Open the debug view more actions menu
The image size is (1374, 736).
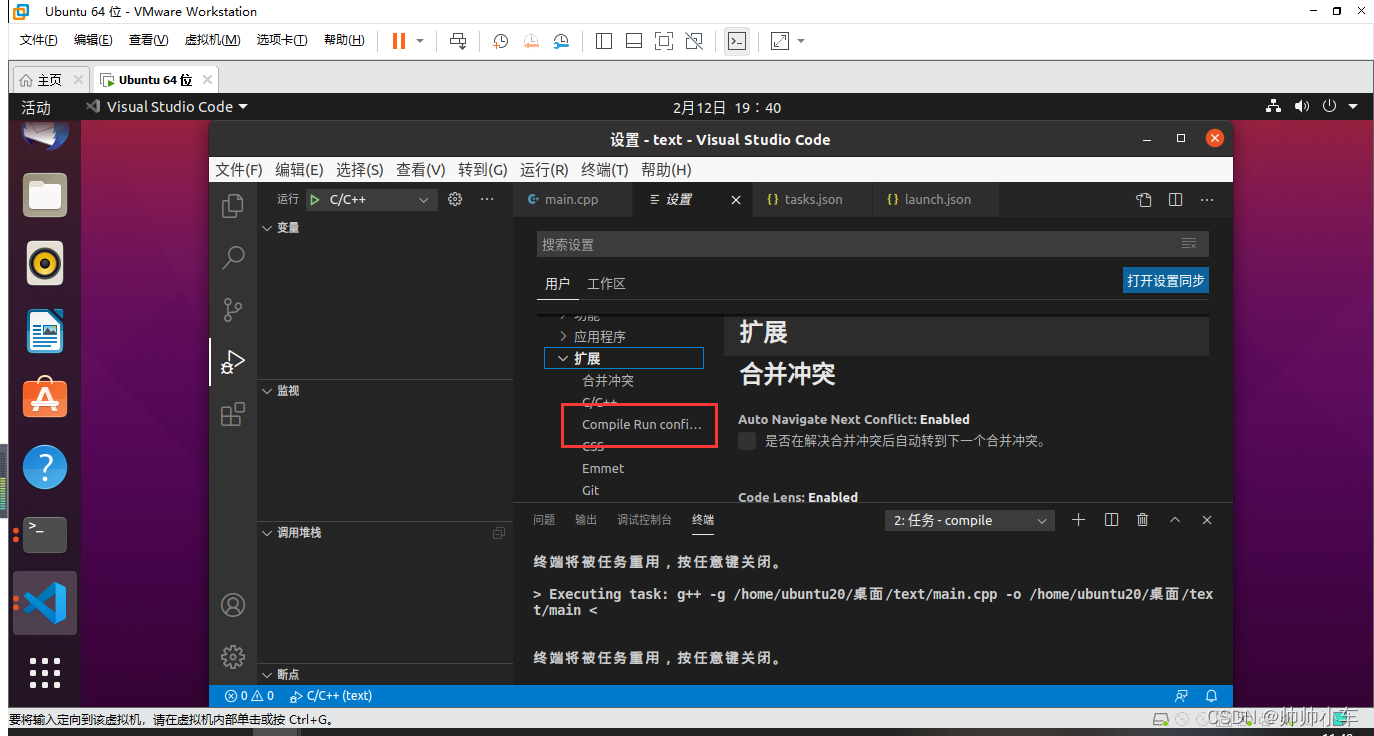(487, 199)
